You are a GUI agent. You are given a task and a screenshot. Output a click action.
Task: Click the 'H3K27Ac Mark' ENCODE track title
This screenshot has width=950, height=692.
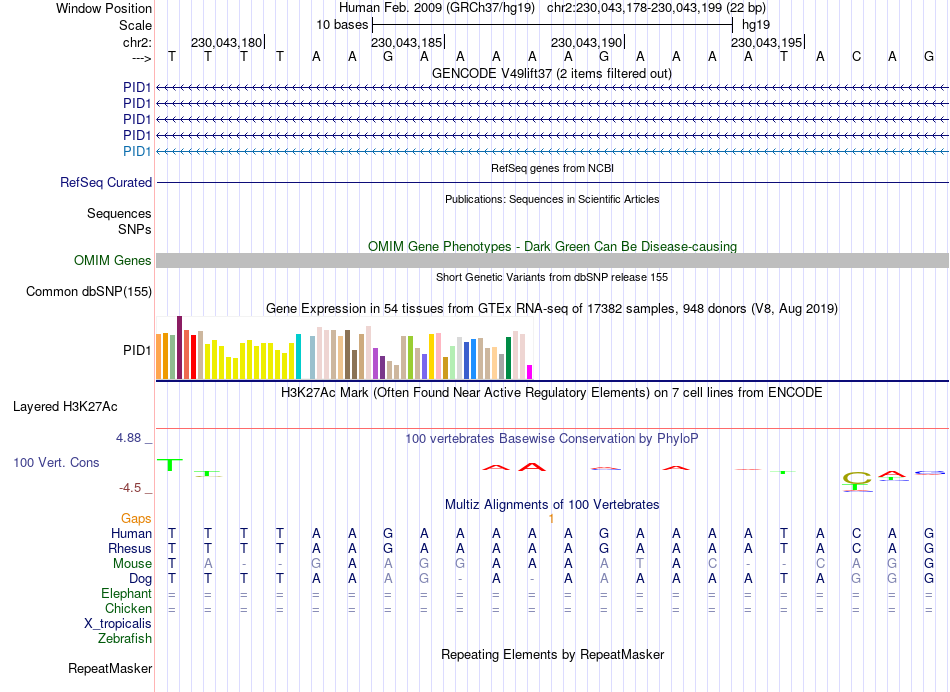click(552, 393)
